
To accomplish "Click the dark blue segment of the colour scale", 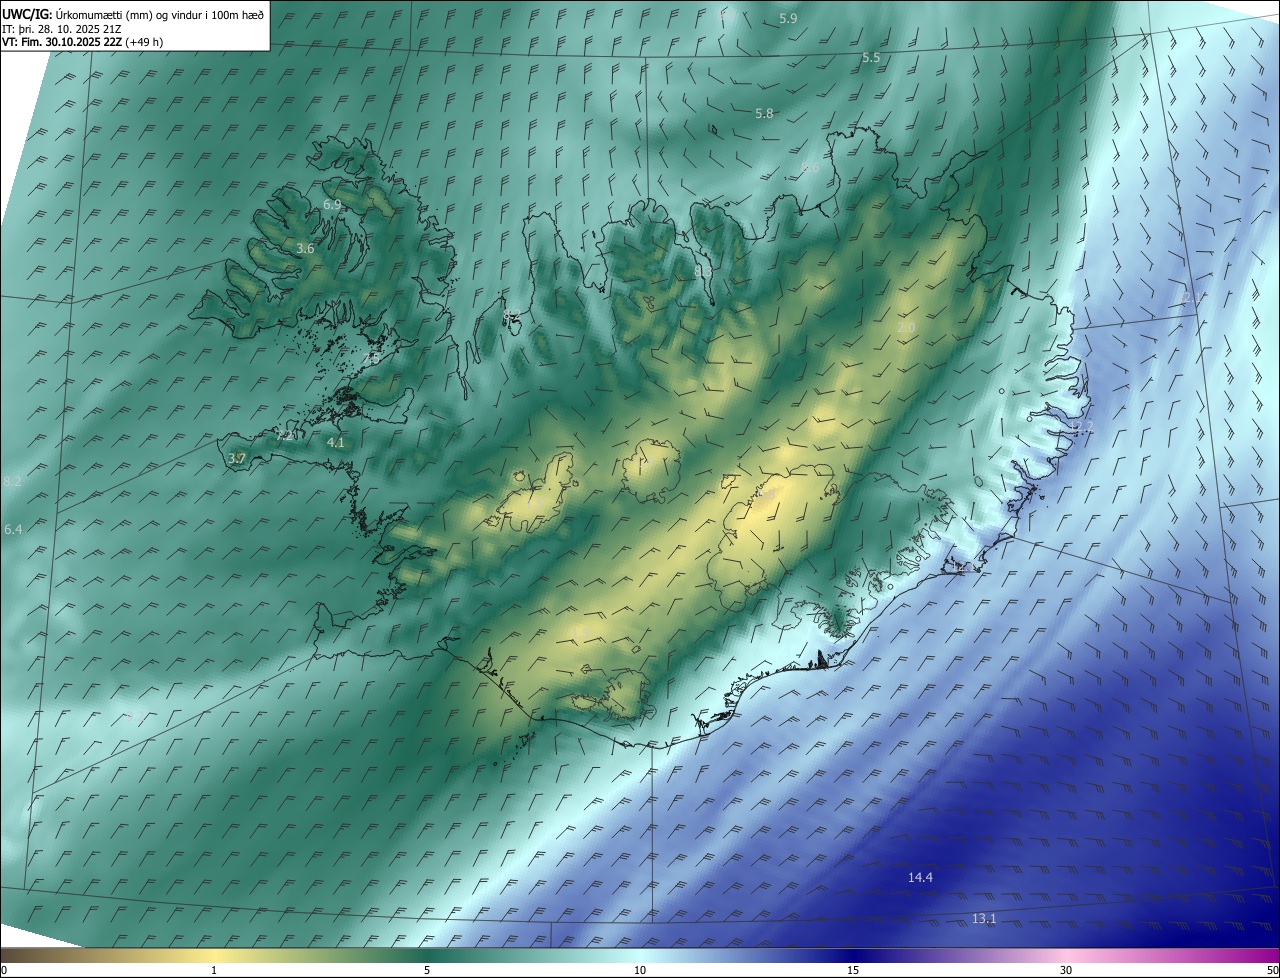I will coord(853,955).
